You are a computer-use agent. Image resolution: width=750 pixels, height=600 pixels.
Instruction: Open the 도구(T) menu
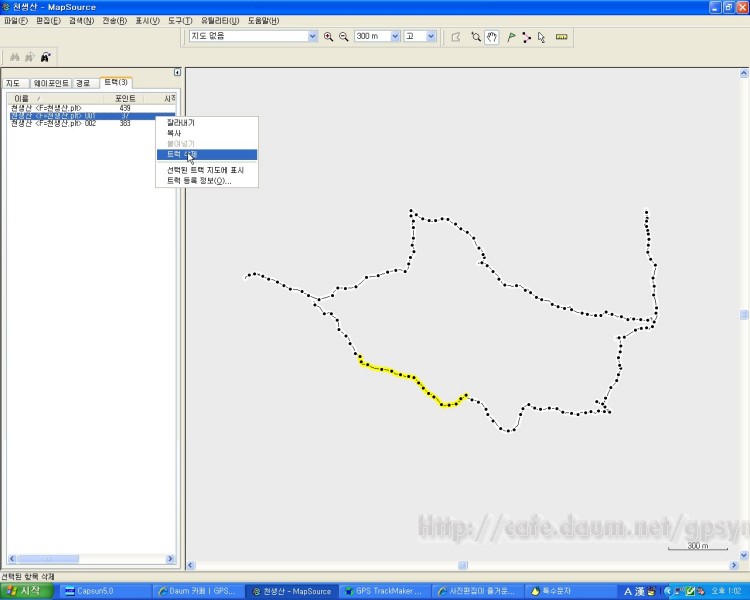pyautogui.click(x=180, y=21)
